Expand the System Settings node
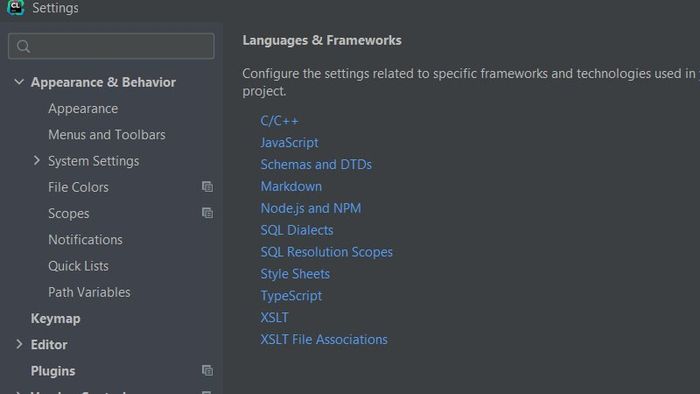 [x=37, y=160]
